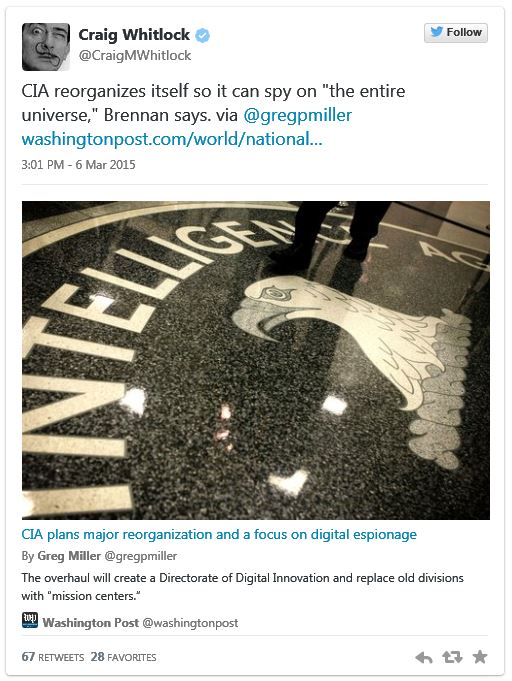Open the CIA plans major reorganization headline
The image size is (512, 681).
point(219,535)
